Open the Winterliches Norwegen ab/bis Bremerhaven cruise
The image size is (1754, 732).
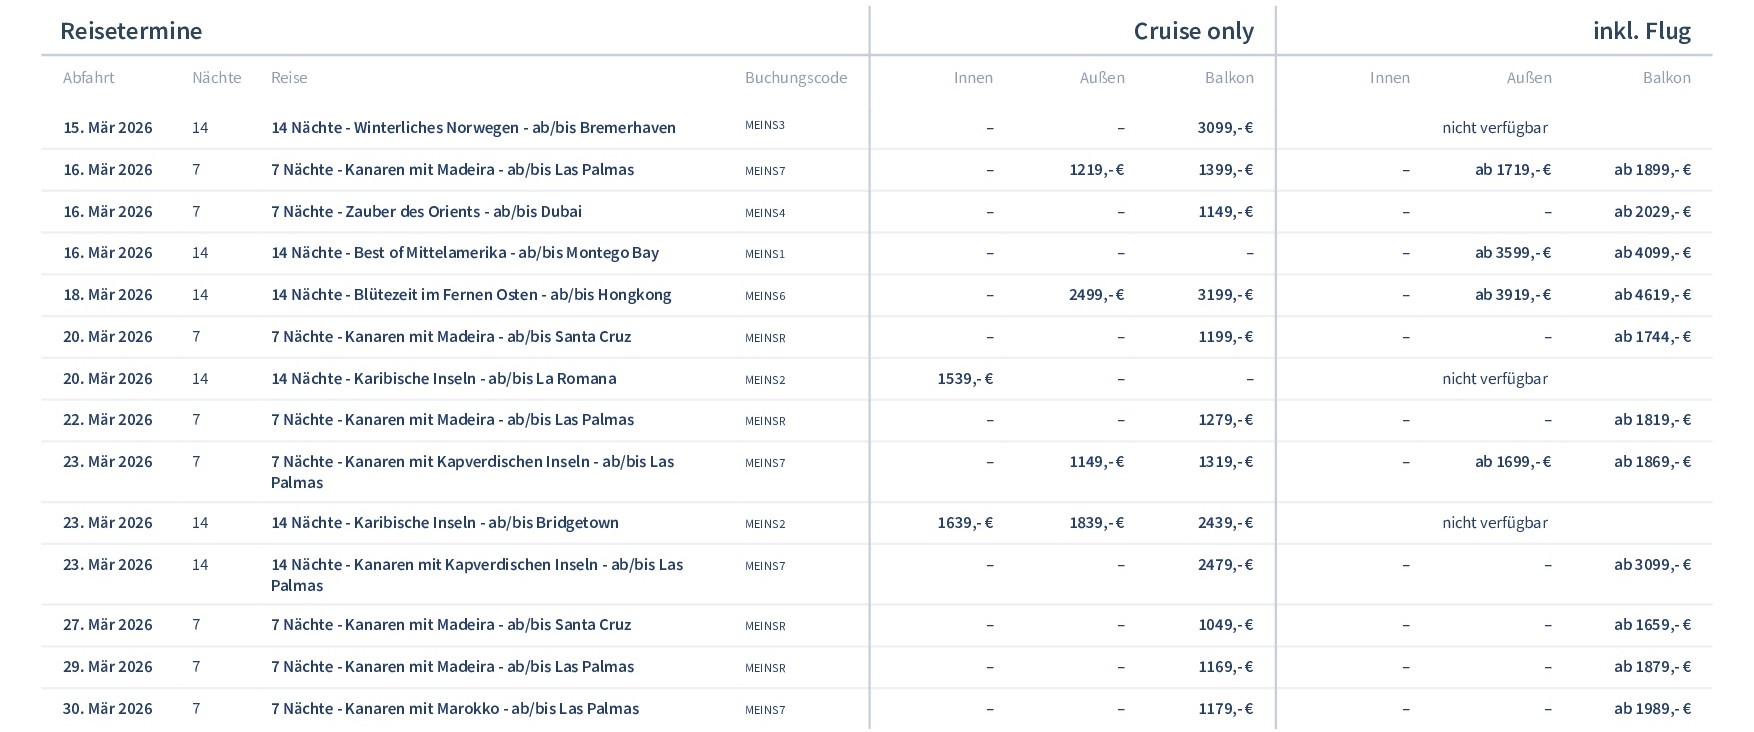point(473,128)
